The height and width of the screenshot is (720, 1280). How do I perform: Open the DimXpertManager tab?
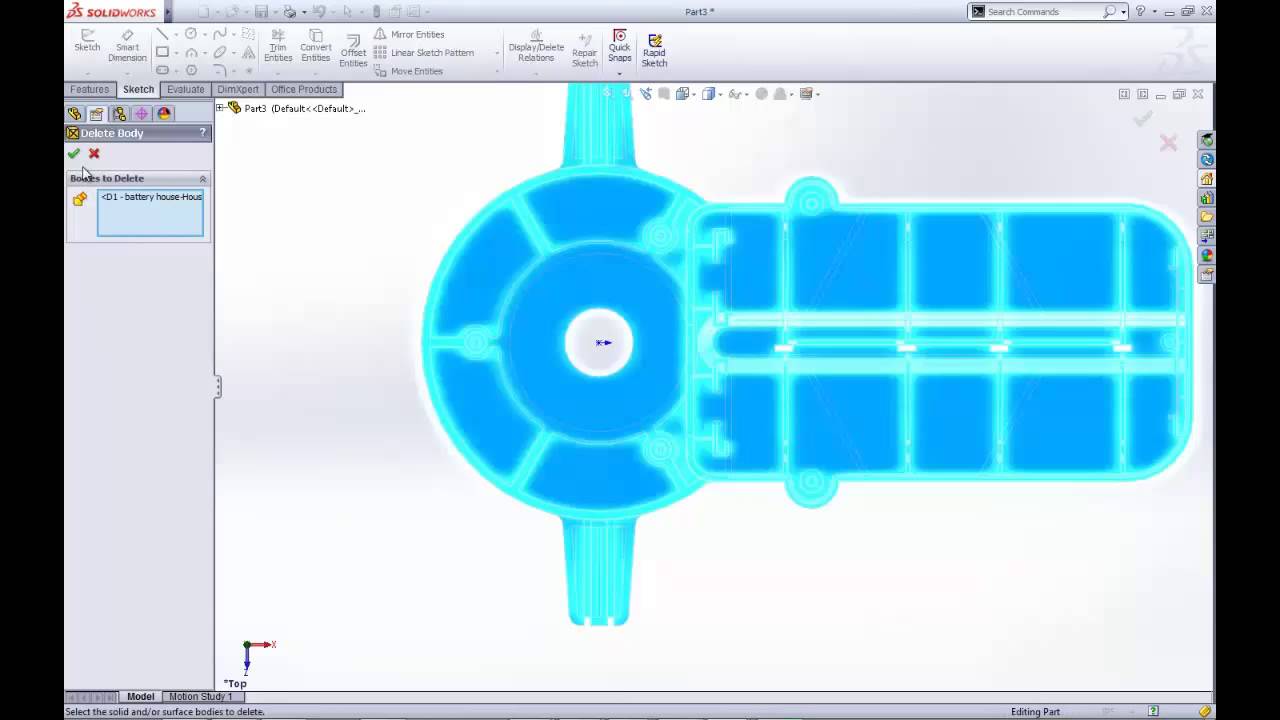(x=141, y=114)
